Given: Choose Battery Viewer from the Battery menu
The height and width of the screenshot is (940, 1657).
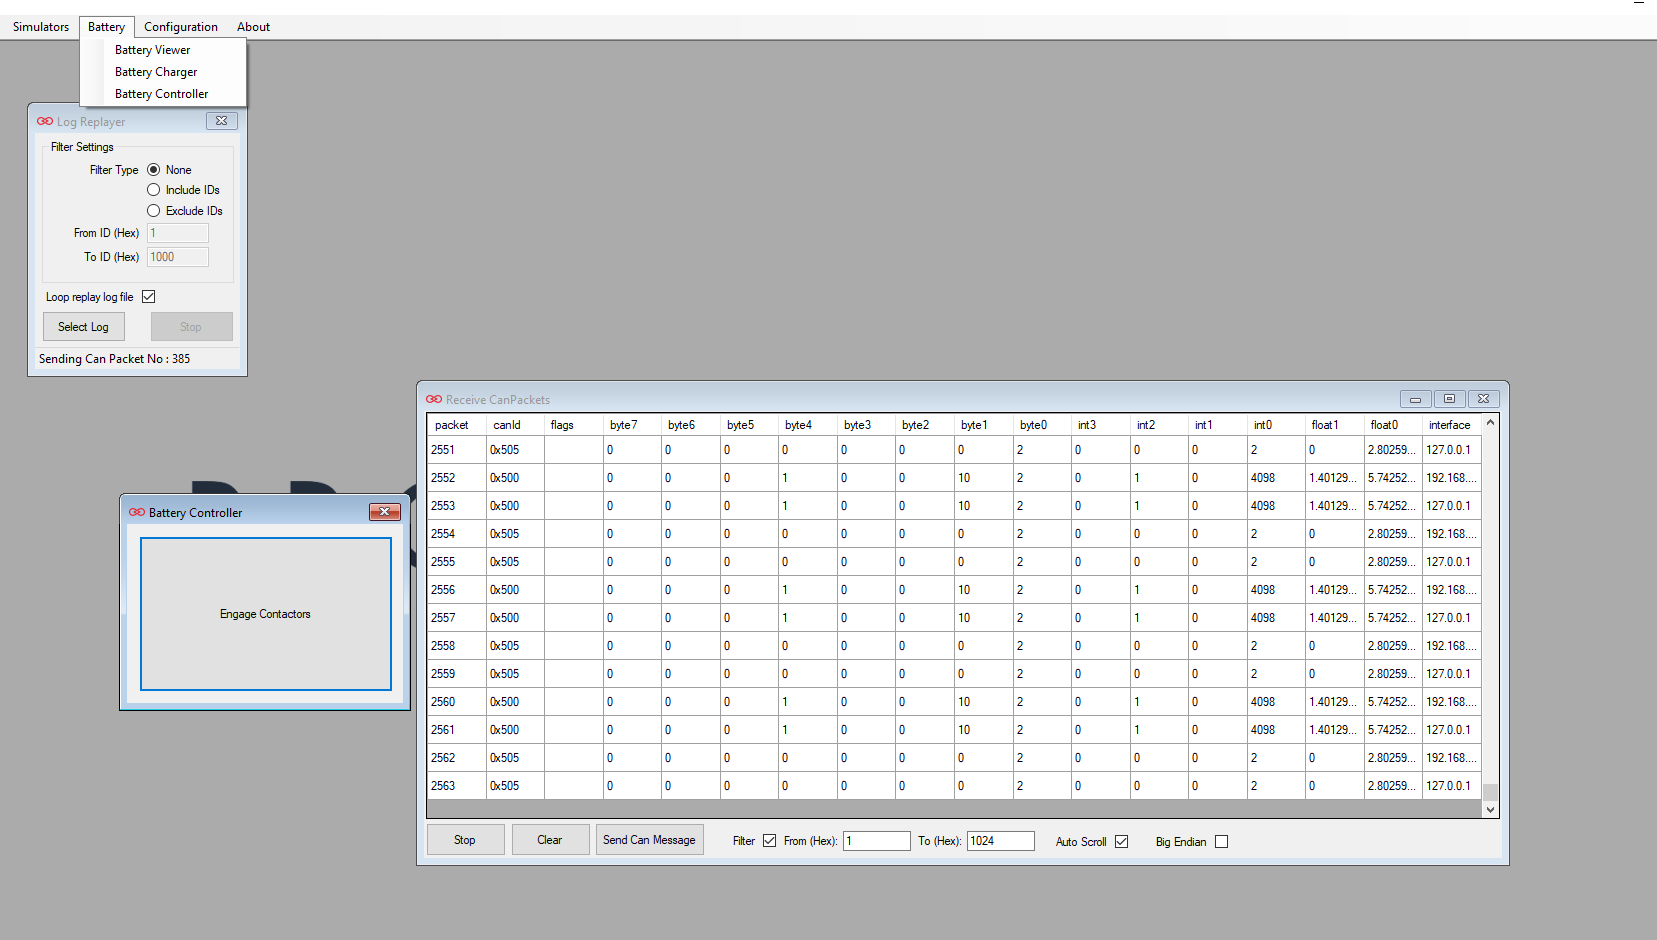Looking at the screenshot, I should (x=163, y=50).
